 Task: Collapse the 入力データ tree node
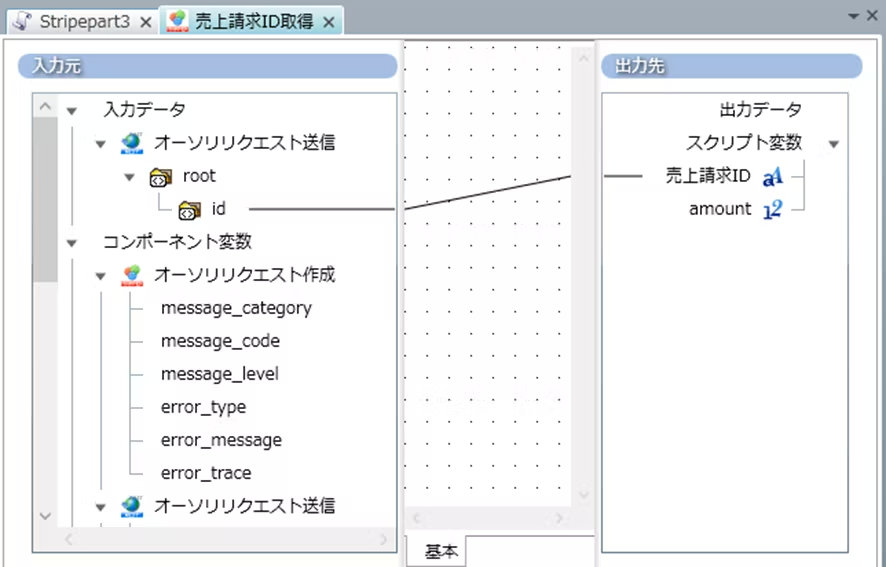tap(72, 111)
